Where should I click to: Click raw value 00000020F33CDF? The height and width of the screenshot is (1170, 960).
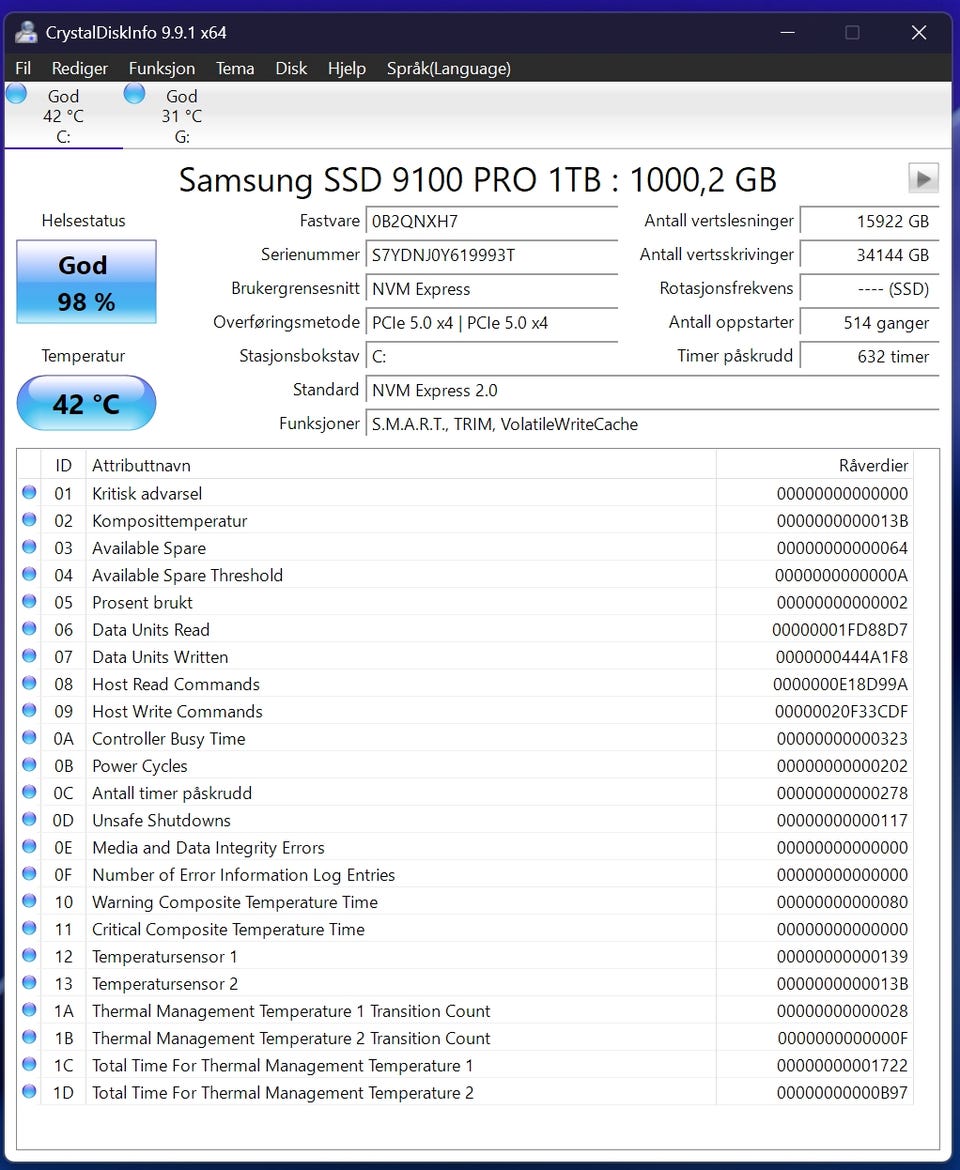pyautogui.click(x=841, y=711)
